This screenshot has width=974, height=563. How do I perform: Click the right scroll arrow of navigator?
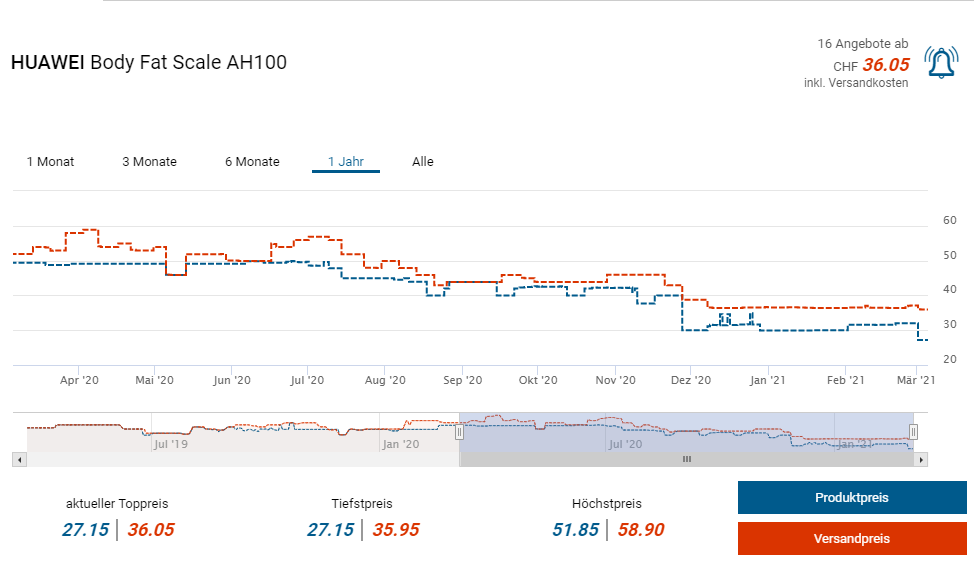coord(921,459)
